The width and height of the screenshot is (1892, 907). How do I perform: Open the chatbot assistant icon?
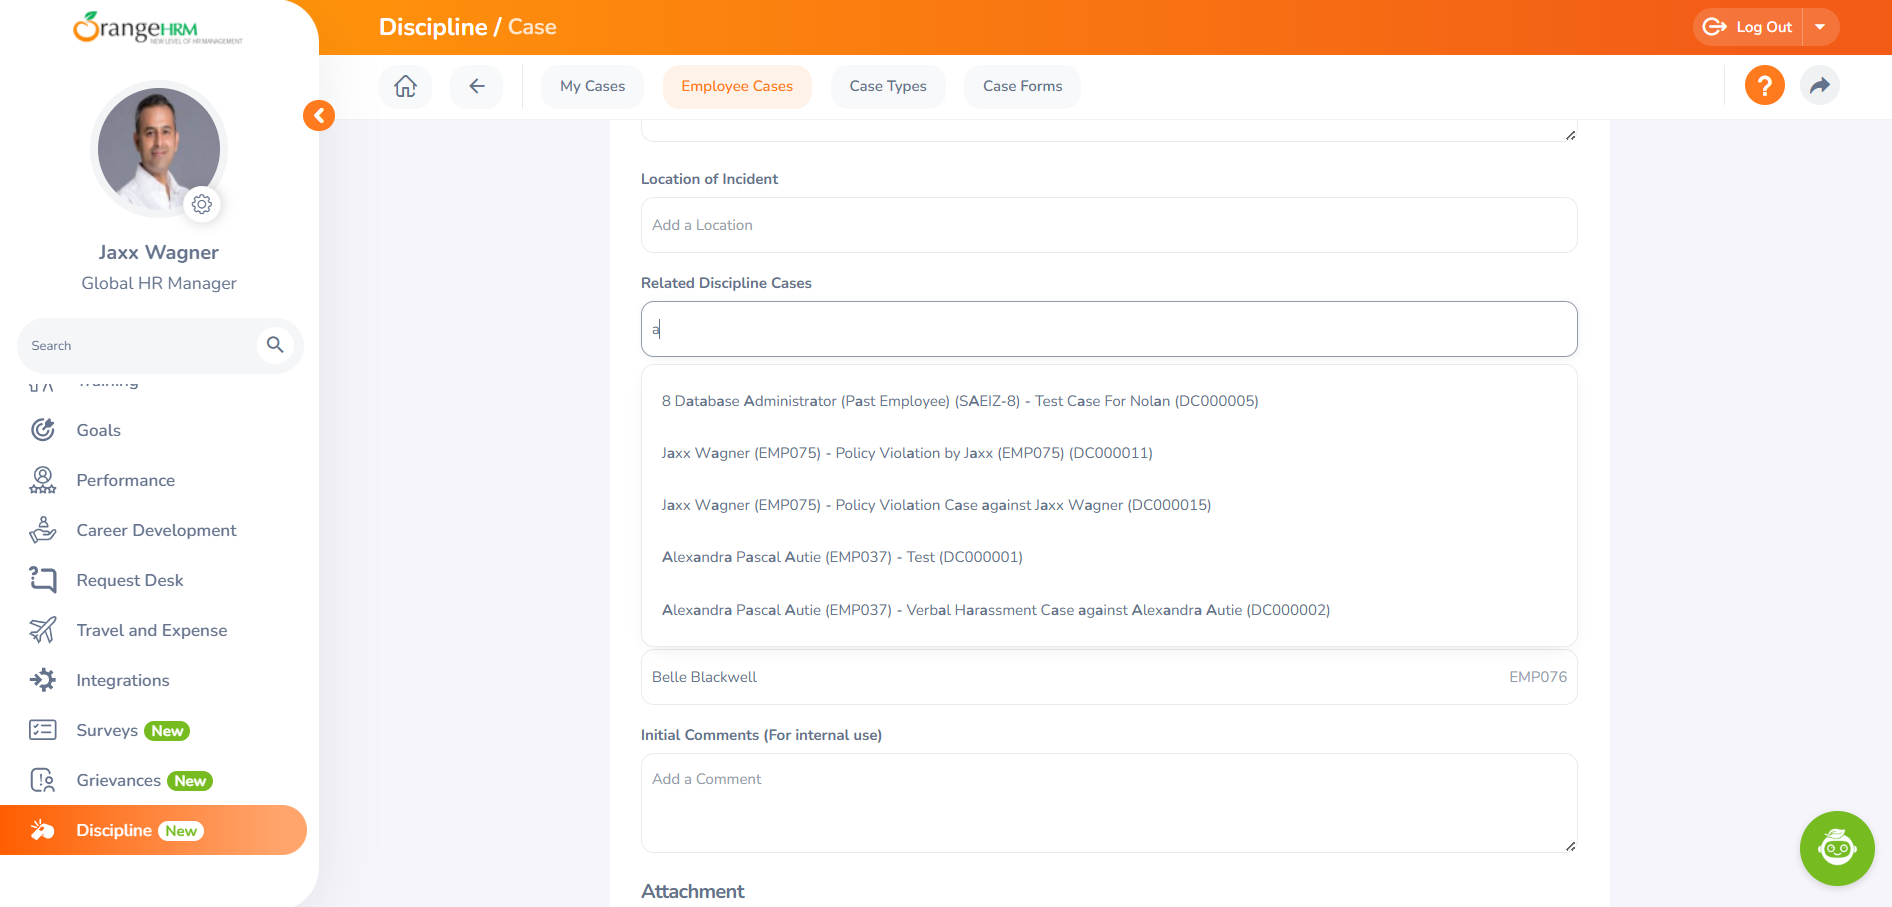coord(1836,848)
